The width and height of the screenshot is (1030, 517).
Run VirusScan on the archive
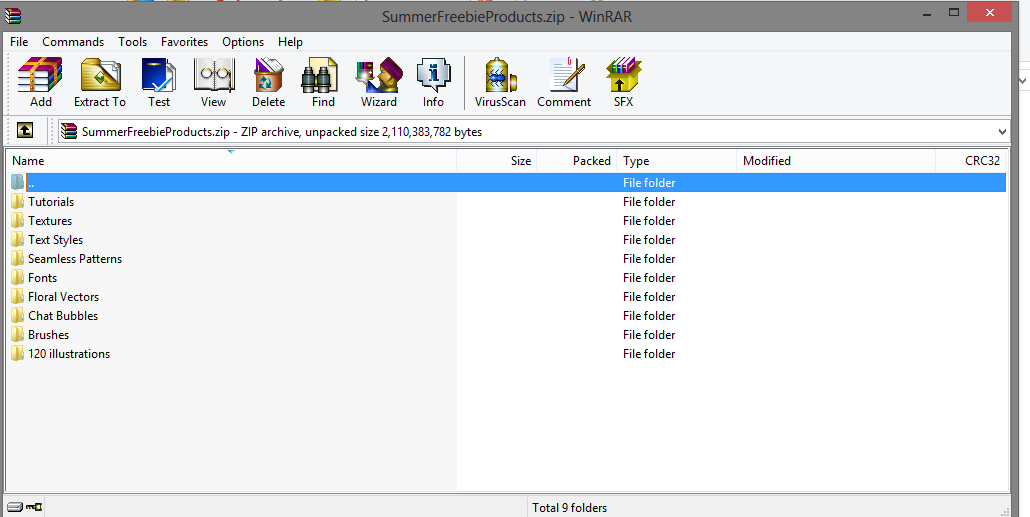coord(501,82)
